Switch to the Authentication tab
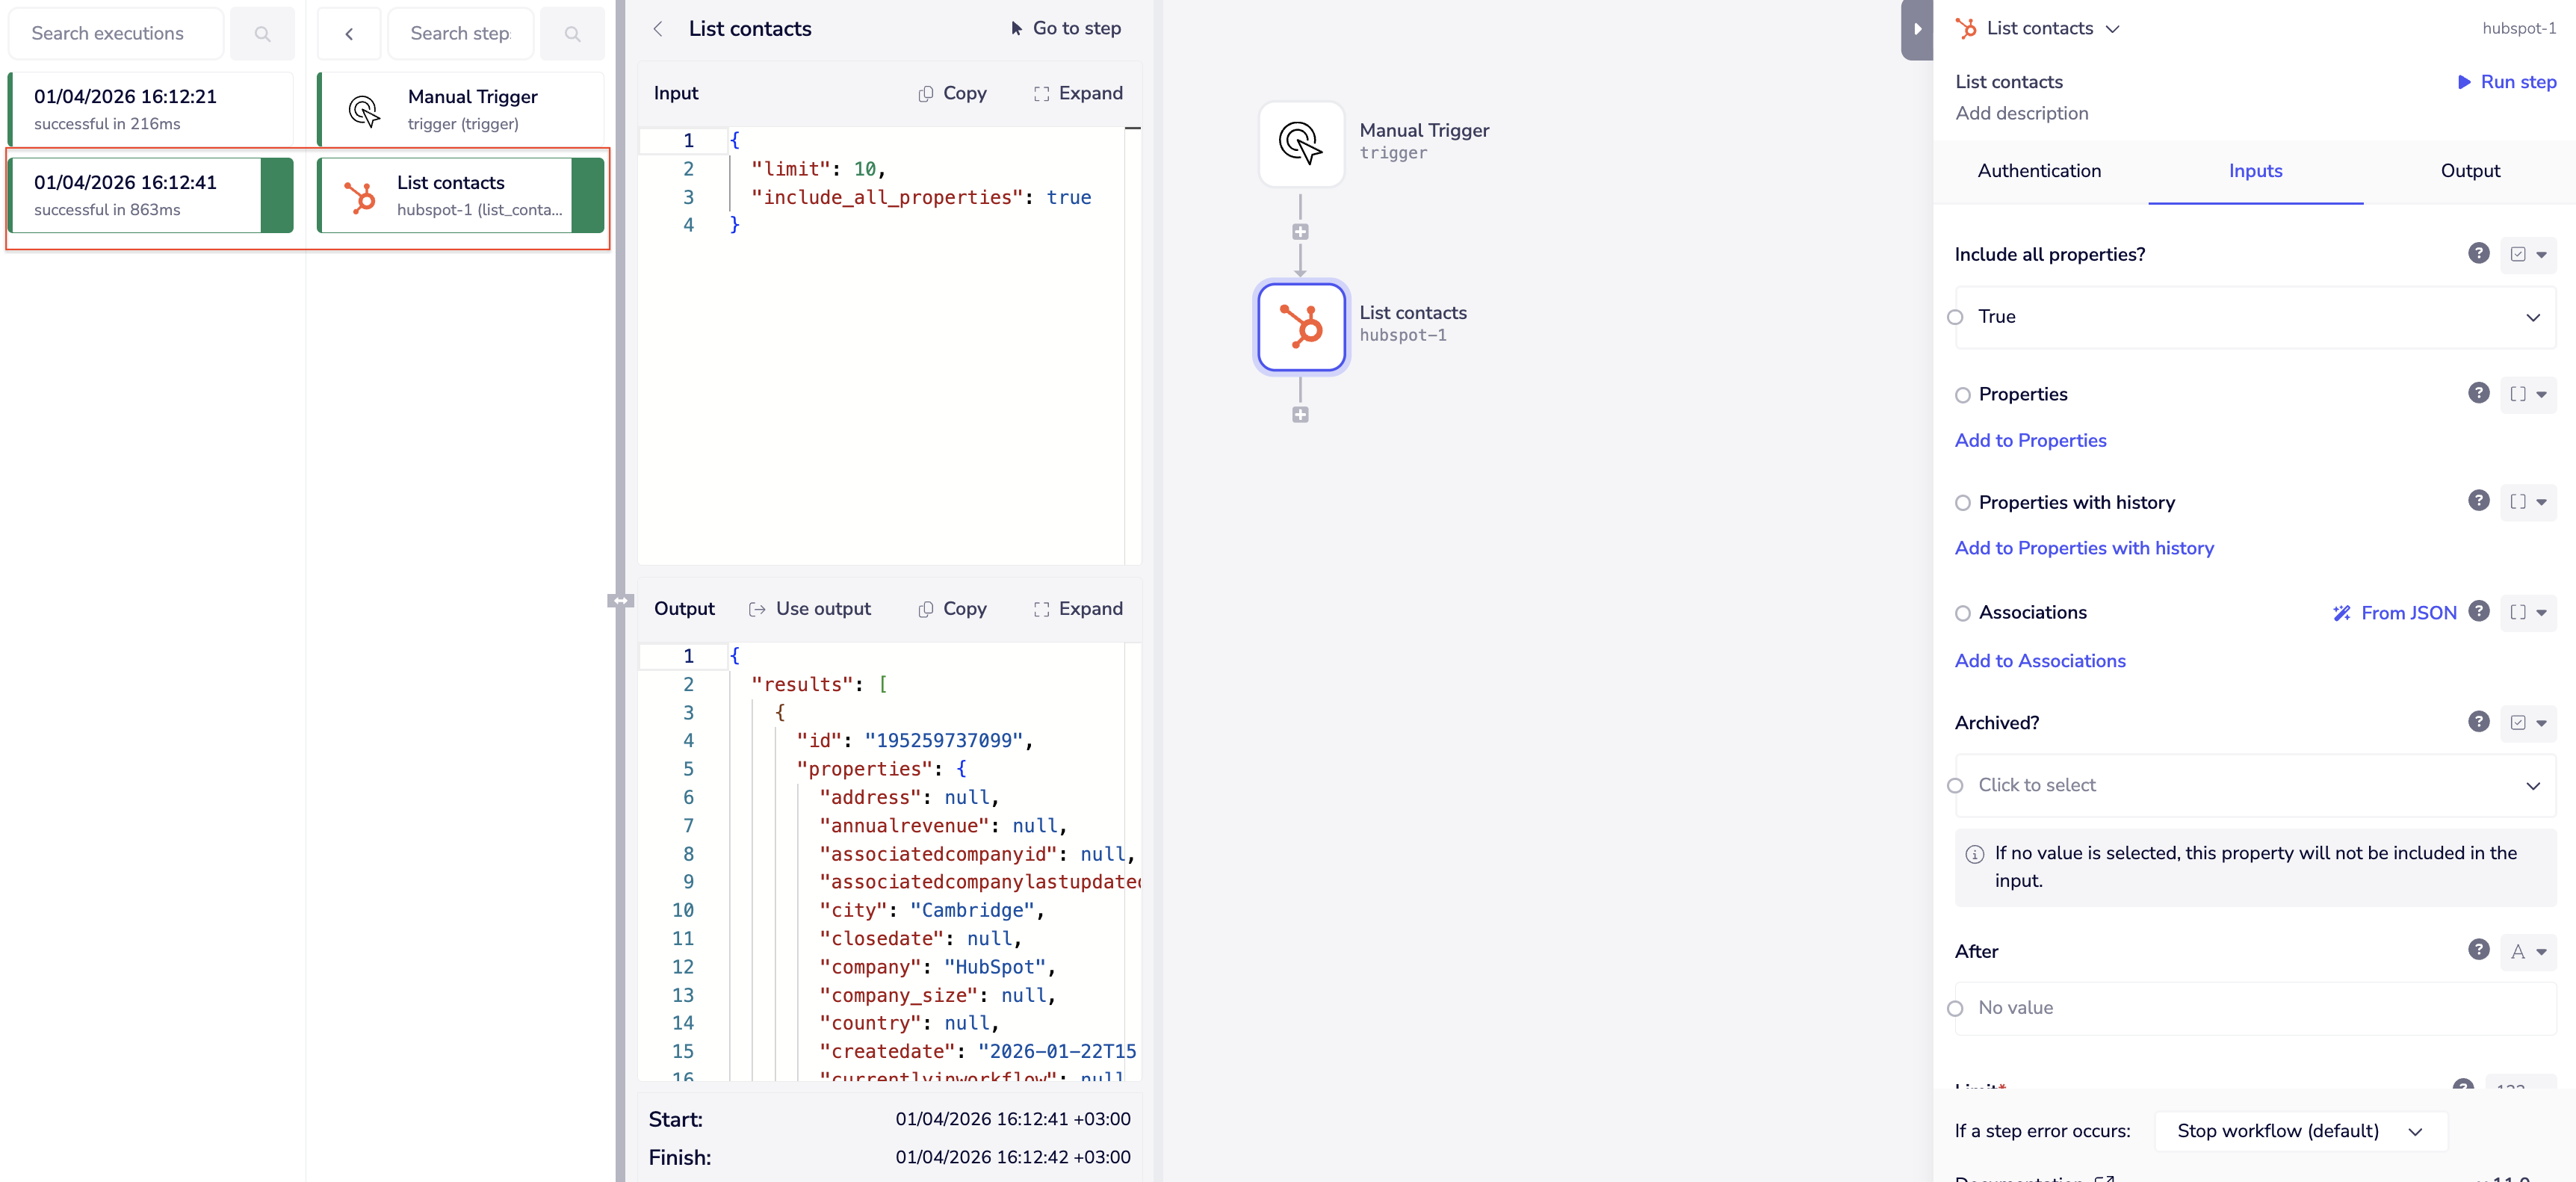 pos(2039,171)
